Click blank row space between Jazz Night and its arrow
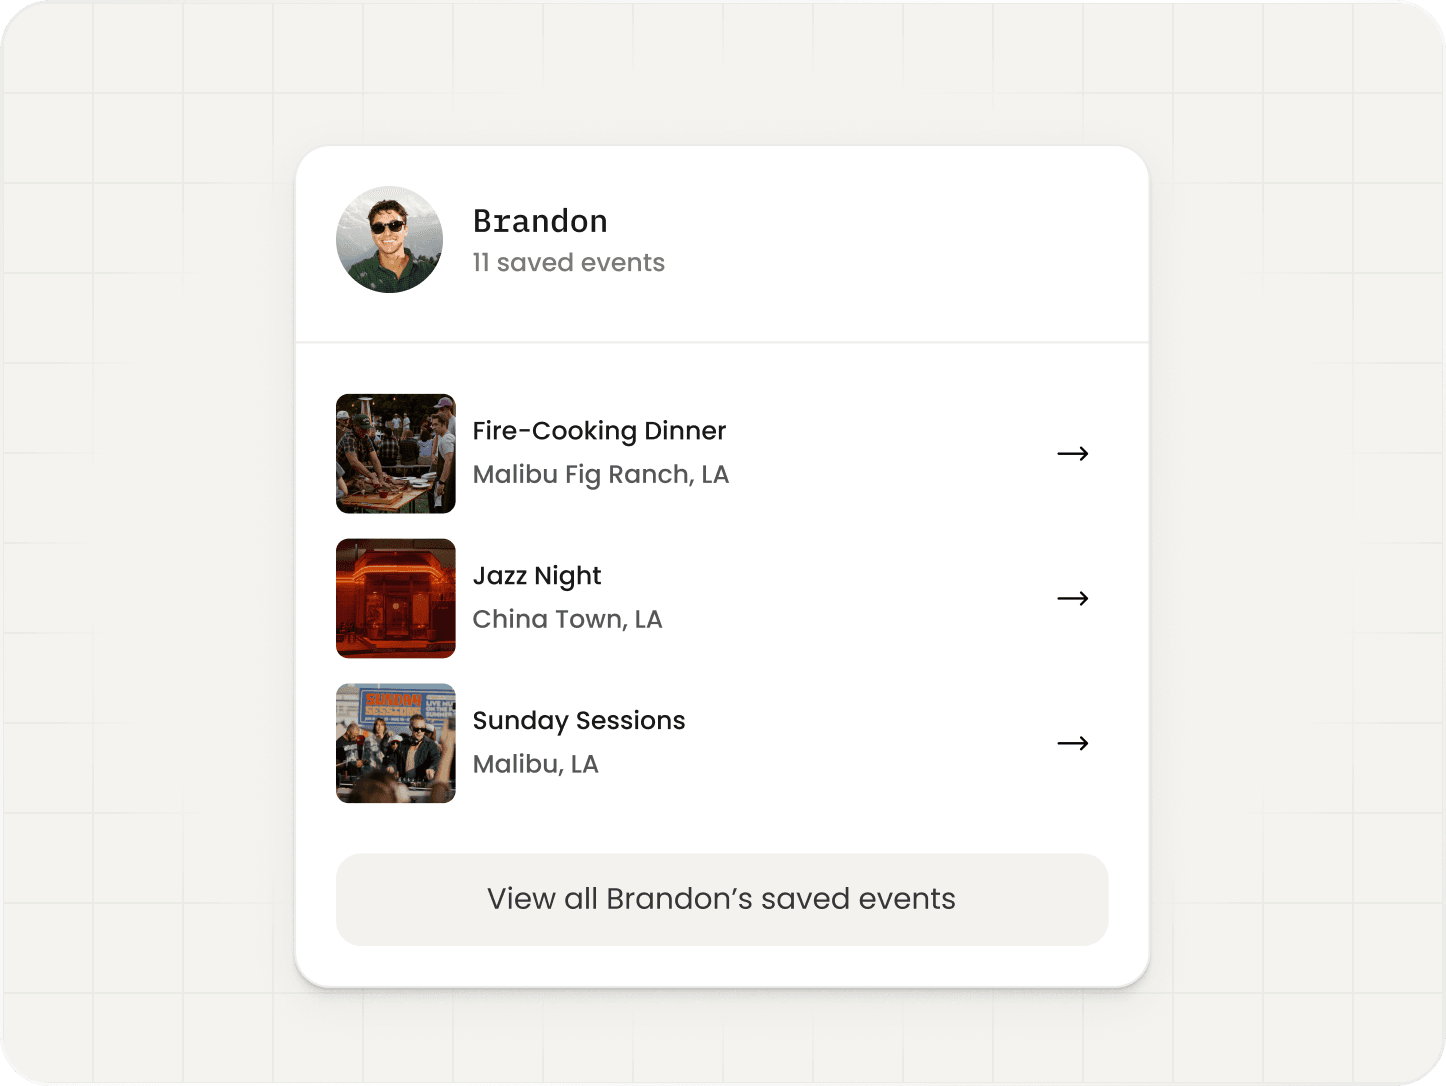 pyautogui.click(x=850, y=599)
